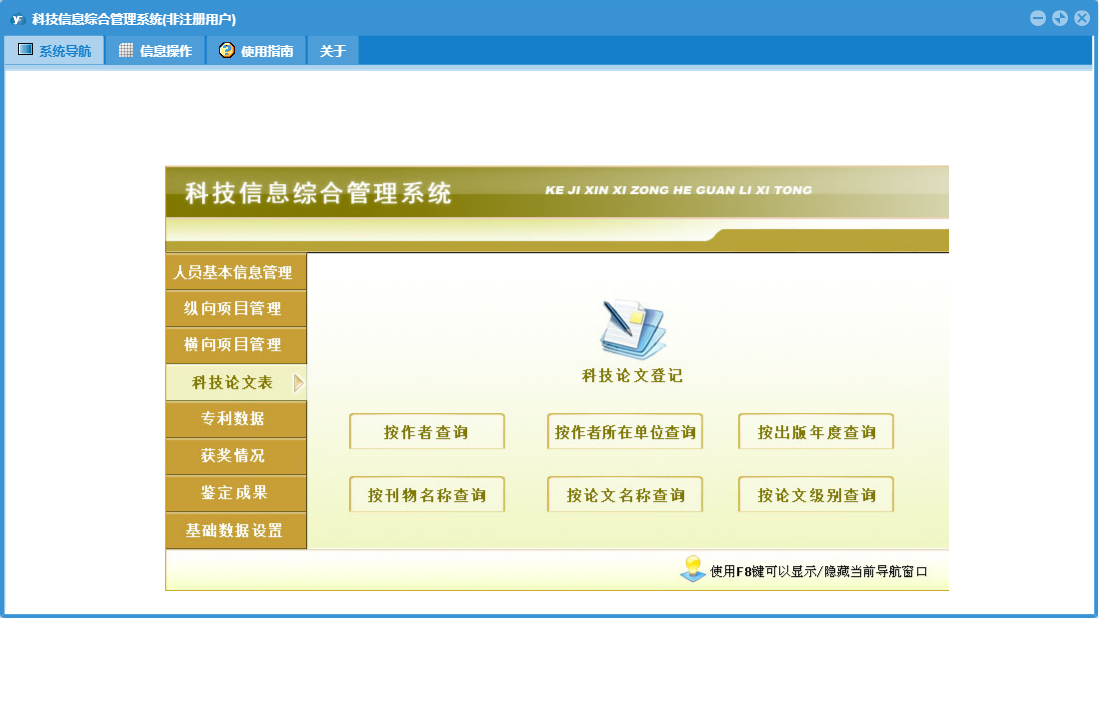The width and height of the screenshot is (1099, 723).
Task: Select 纵向项目管理 in sidebar
Action: click(x=236, y=308)
